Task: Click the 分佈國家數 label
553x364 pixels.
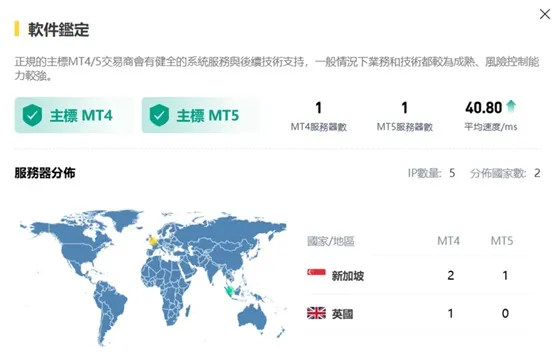Action: tap(498, 173)
